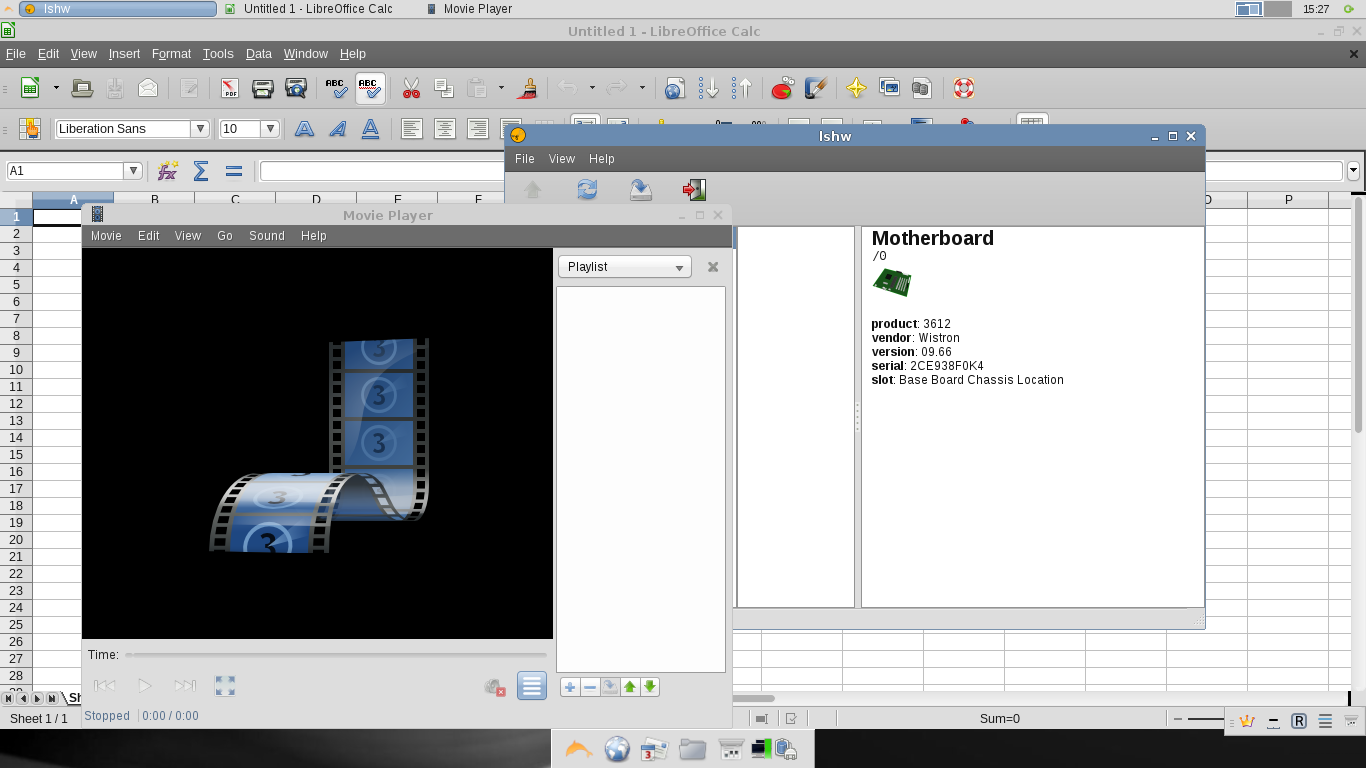This screenshot has height=768, width=1366.
Task: Insert a chart in Calc
Action: pos(782,88)
